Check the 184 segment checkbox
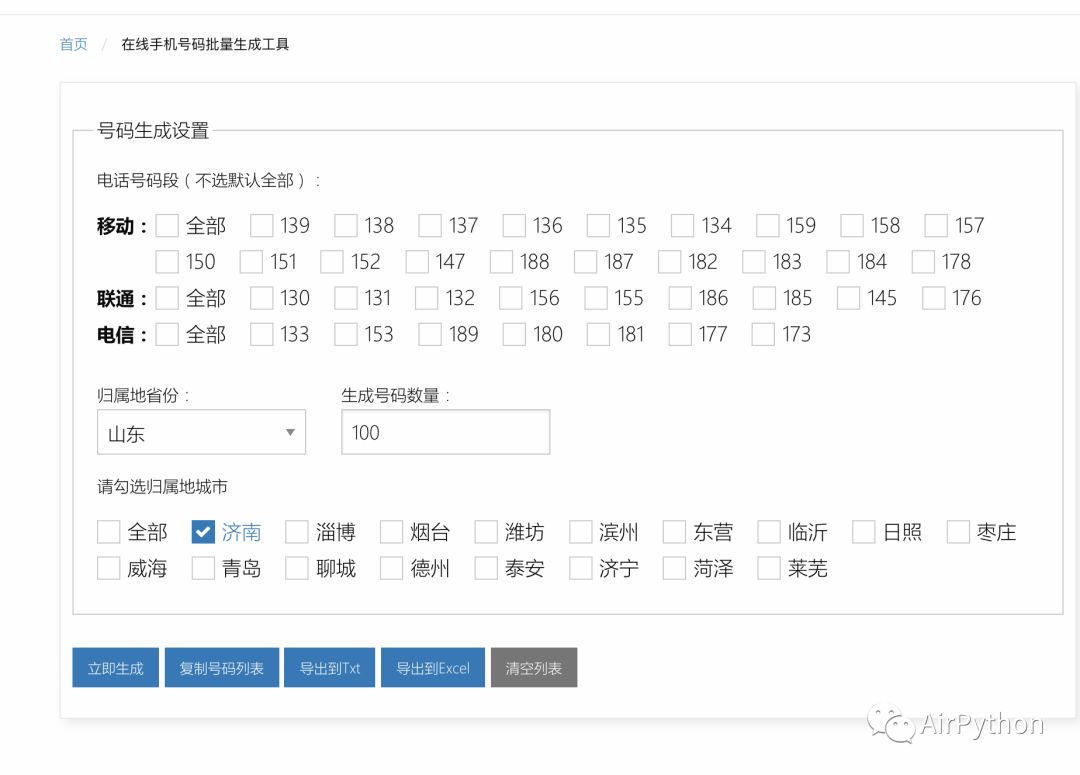Viewport: 1080px width, 775px height. click(x=838, y=262)
